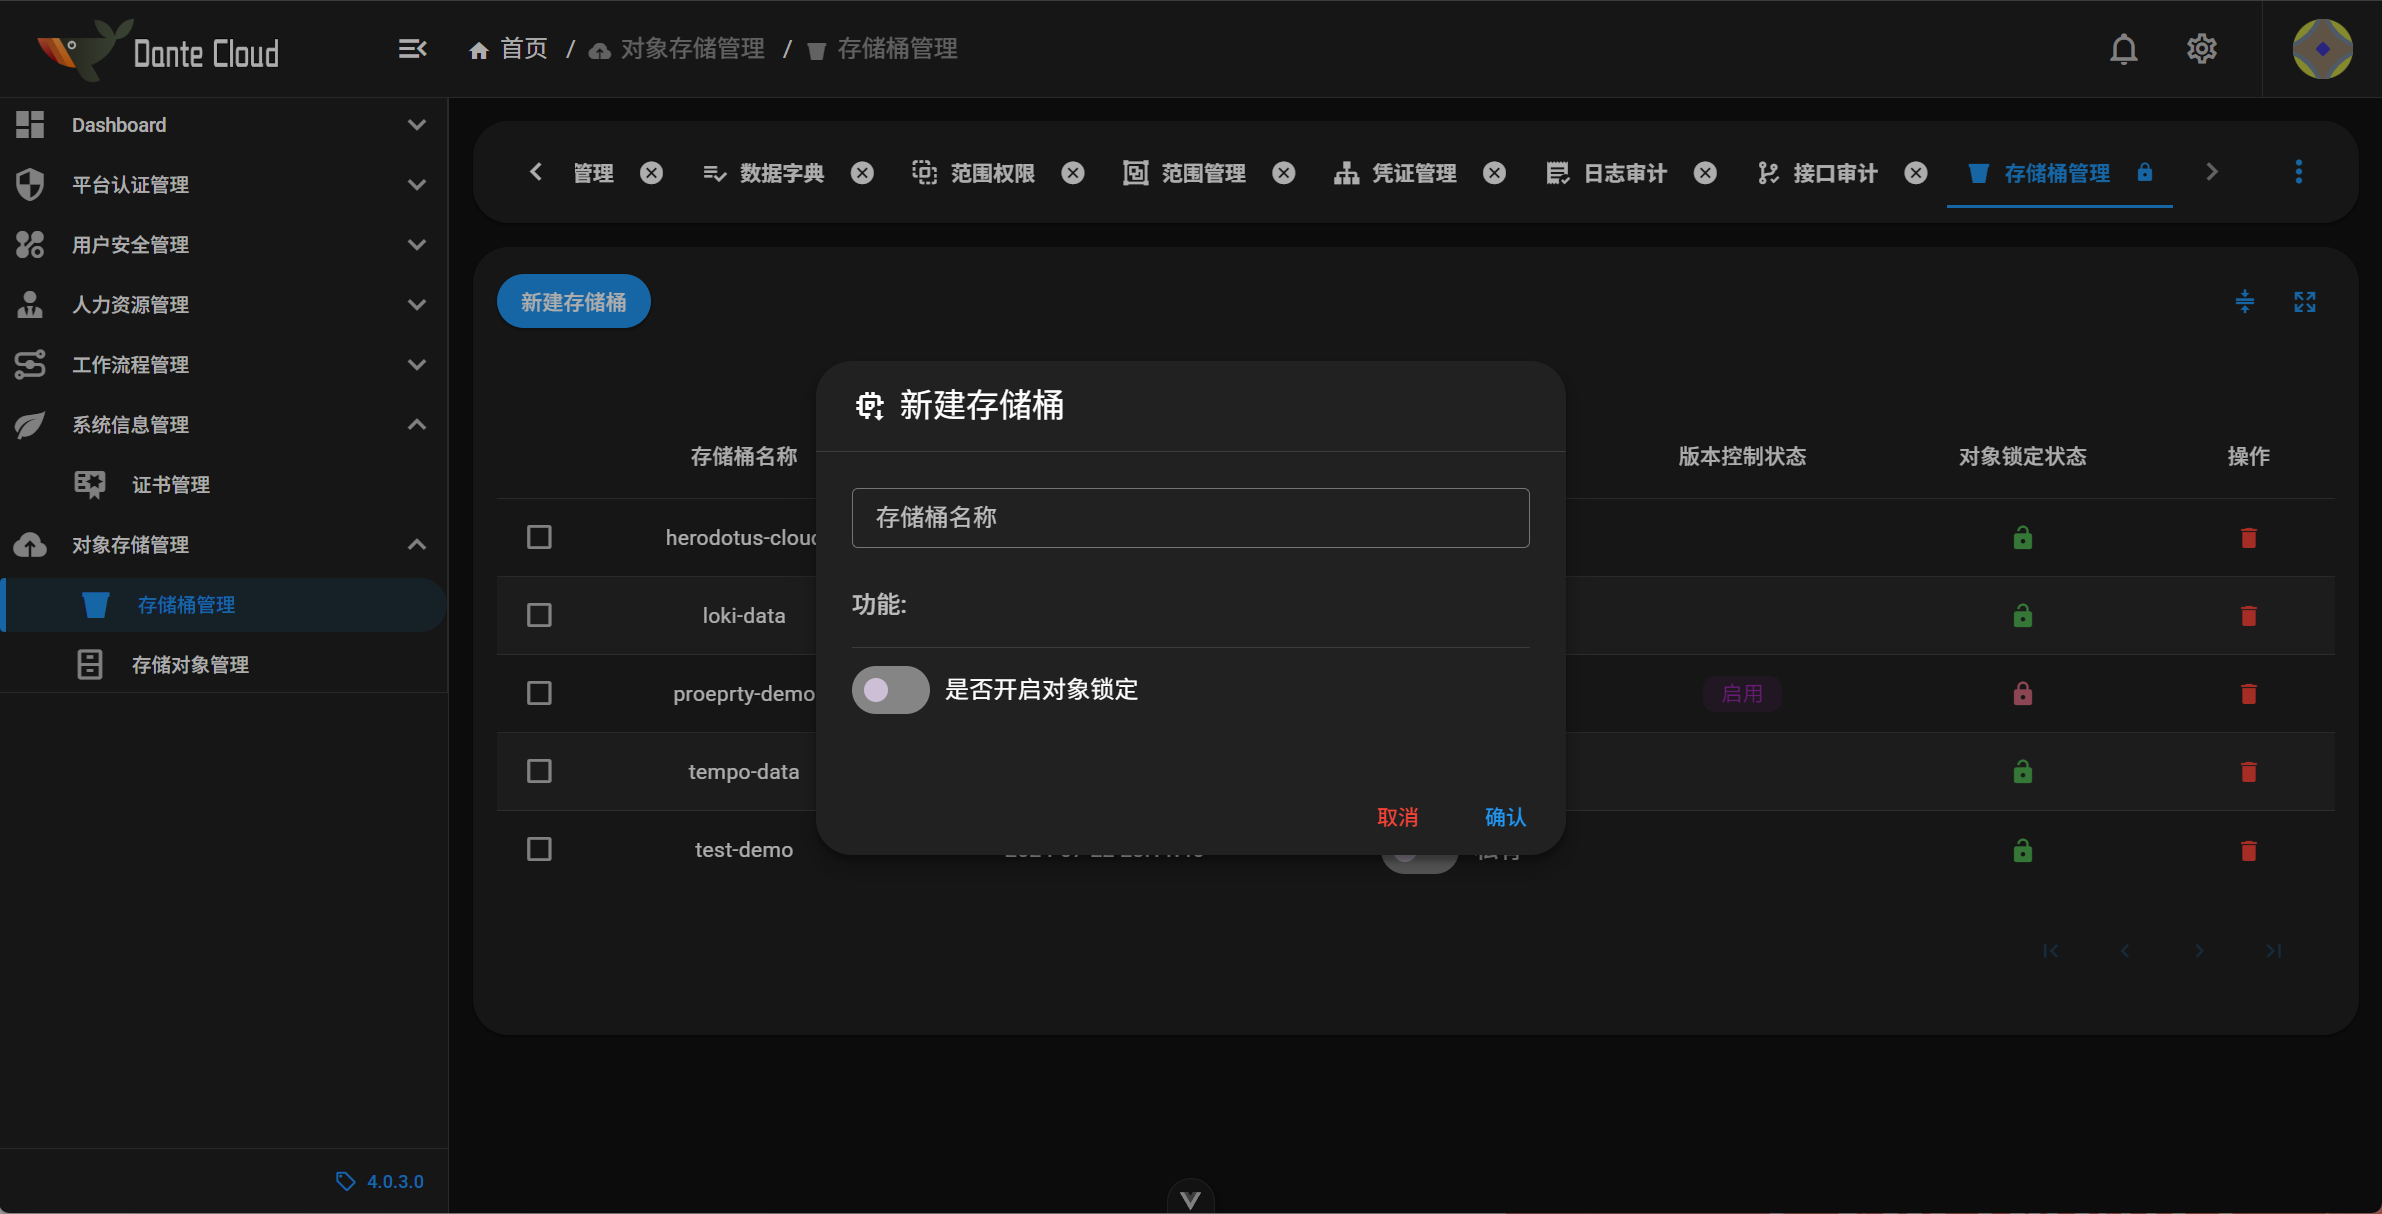Click the 确认 button in the dialog
The height and width of the screenshot is (1214, 2382).
1506,817
